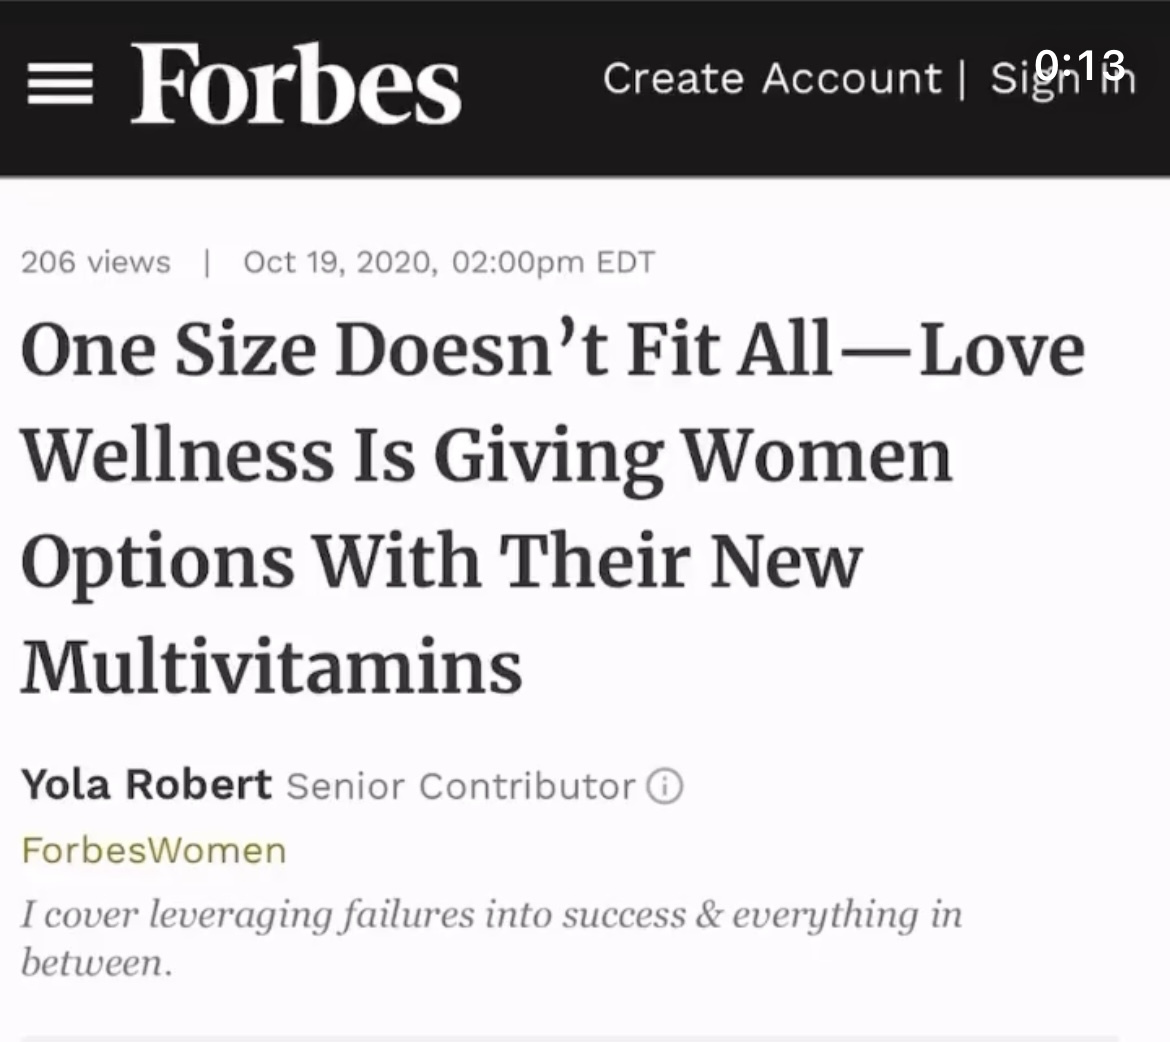1170x1042 pixels.
Task: Click the gray divider below the bio
Action: pyautogui.click(x=570, y=1037)
